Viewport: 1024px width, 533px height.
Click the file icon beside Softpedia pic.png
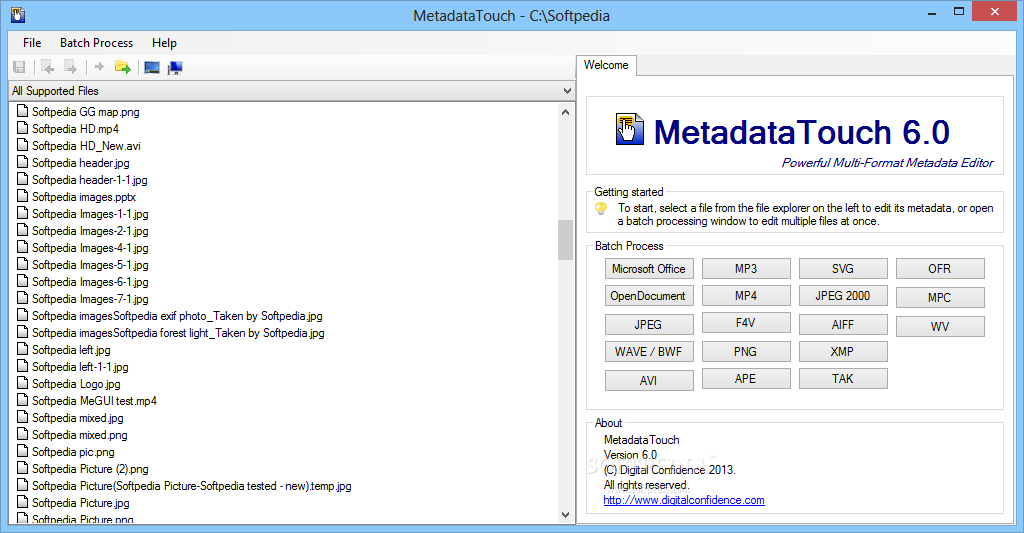(22, 451)
